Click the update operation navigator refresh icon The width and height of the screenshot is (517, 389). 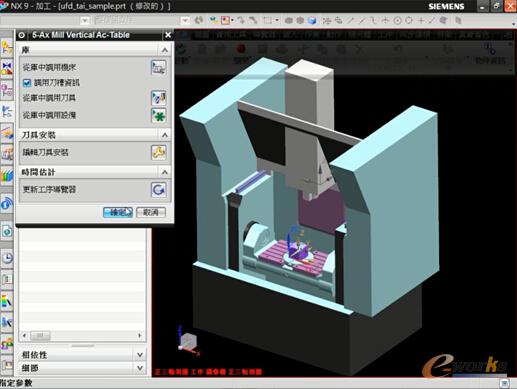tap(158, 190)
